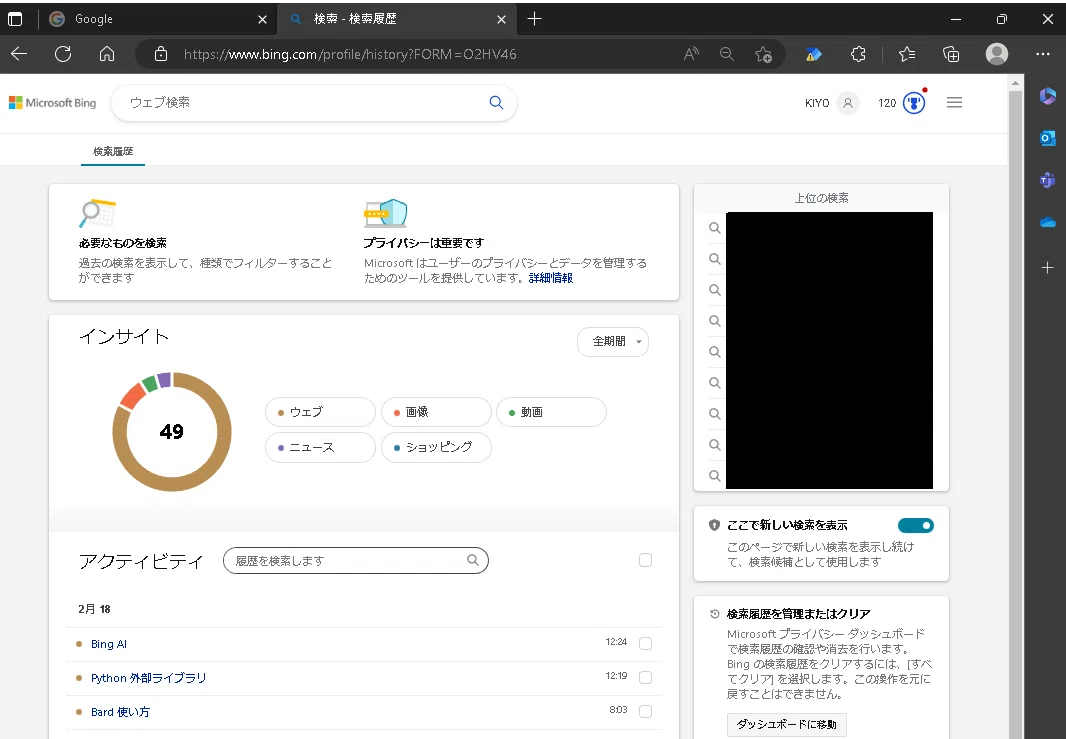Click the Bing search magnifier button
Viewport: 1066px width, 739px height.
[496, 103]
